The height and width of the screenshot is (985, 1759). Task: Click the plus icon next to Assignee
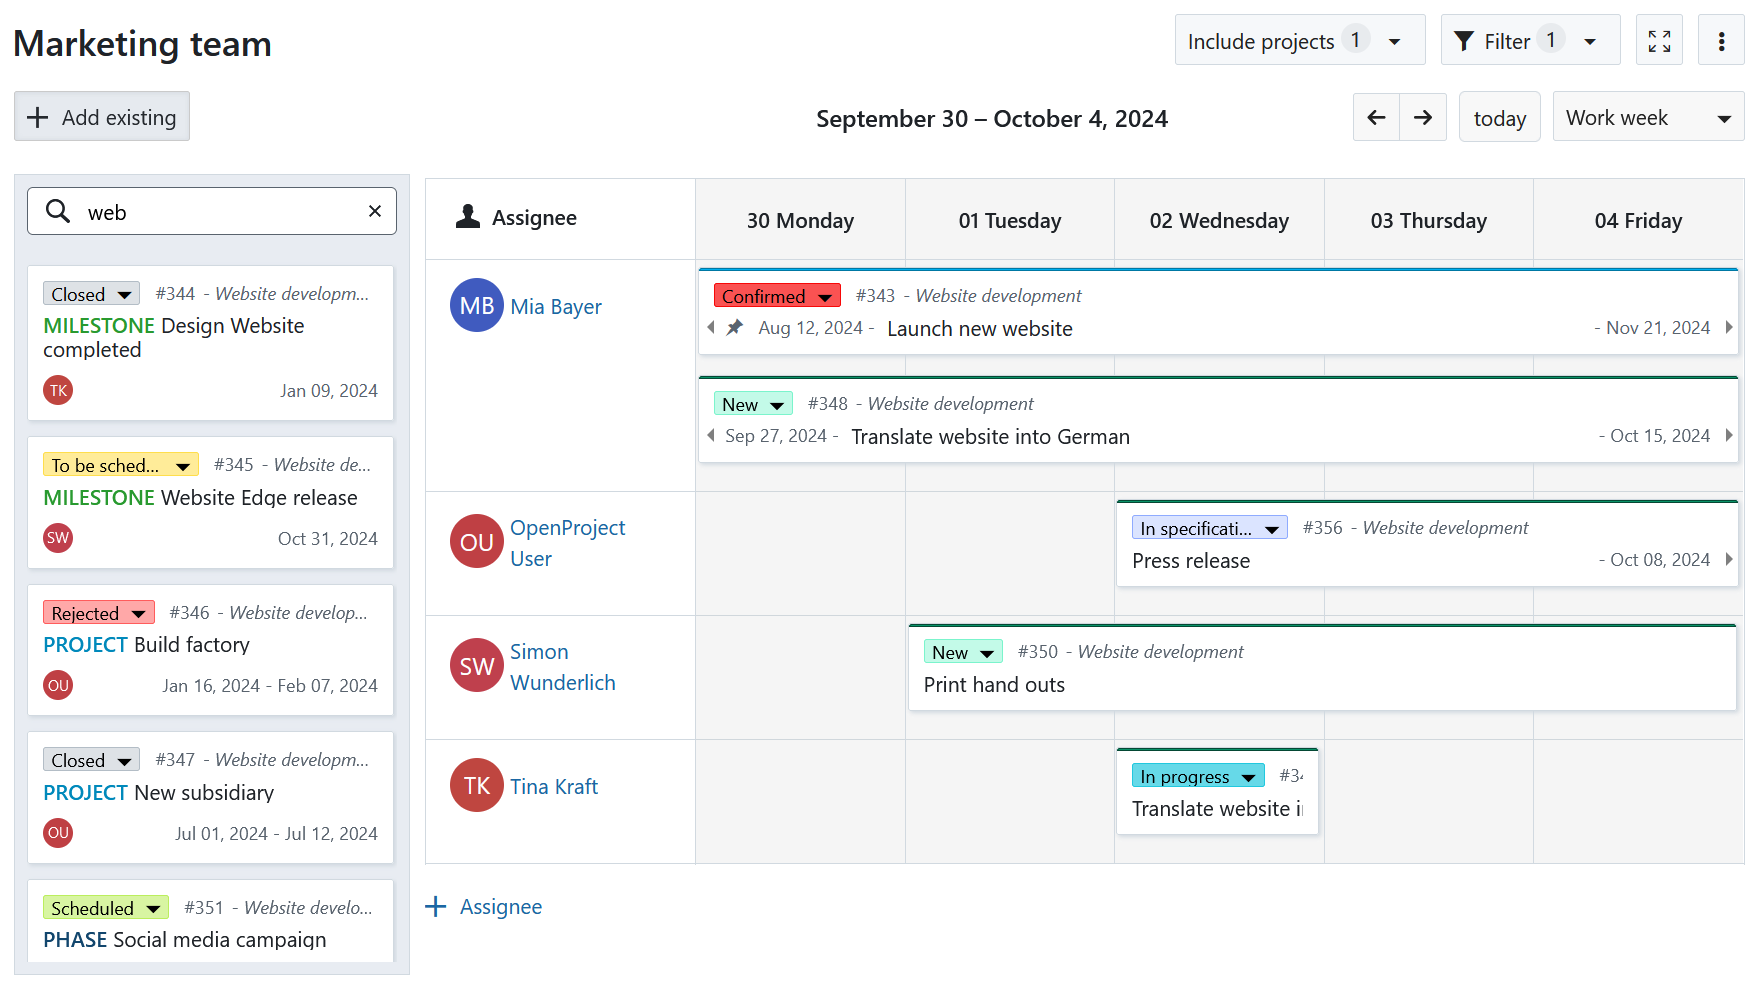[x=436, y=906]
